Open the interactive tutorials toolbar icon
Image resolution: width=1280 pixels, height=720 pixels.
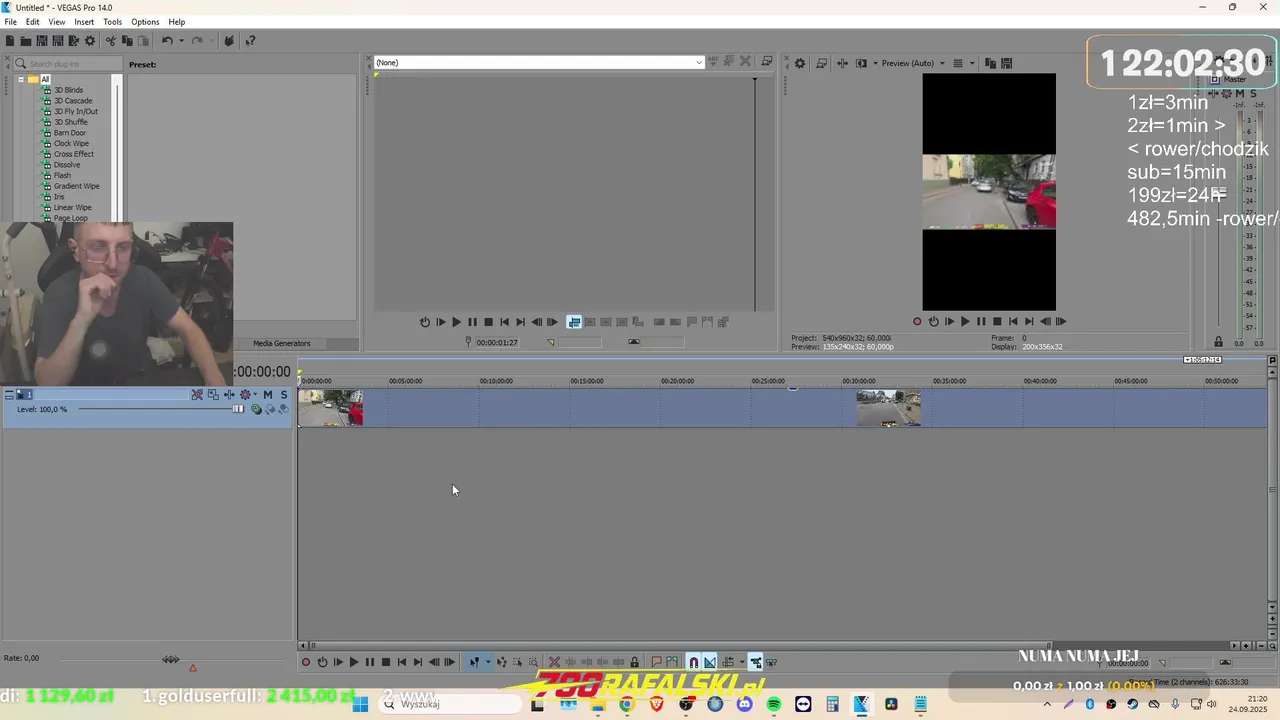(229, 41)
